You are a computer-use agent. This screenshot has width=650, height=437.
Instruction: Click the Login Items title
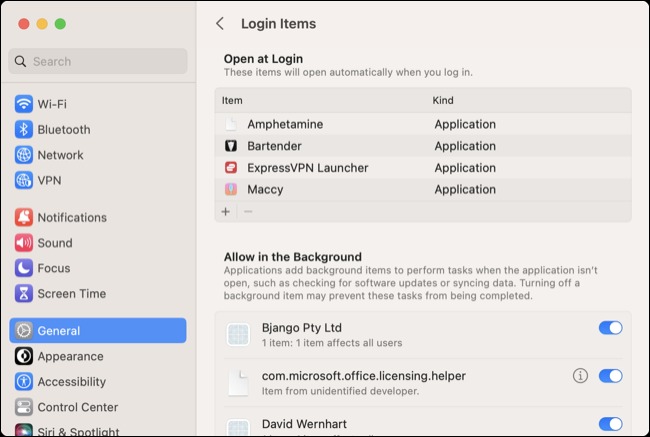[279, 24]
